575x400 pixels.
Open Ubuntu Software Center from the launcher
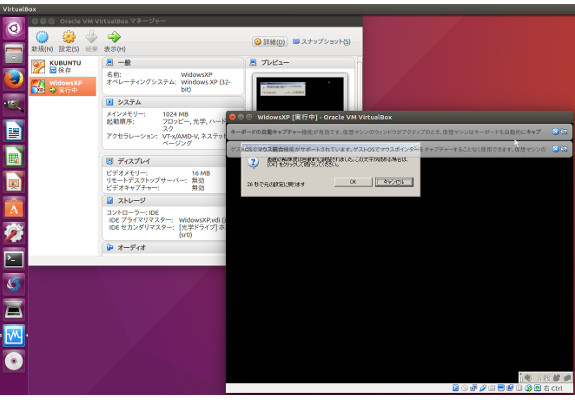coord(14,208)
